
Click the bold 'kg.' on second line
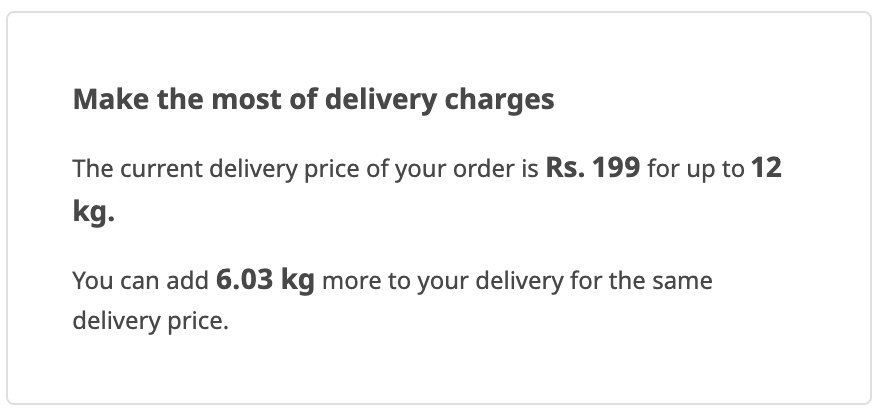click(94, 212)
